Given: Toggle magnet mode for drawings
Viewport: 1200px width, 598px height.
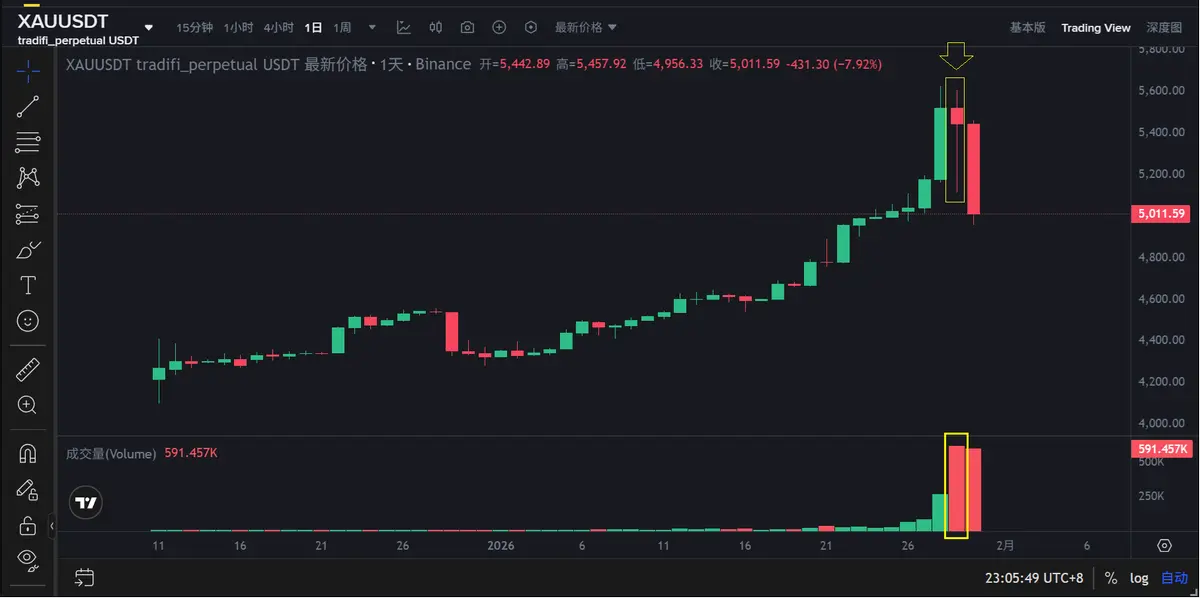Looking at the screenshot, I should (28, 453).
